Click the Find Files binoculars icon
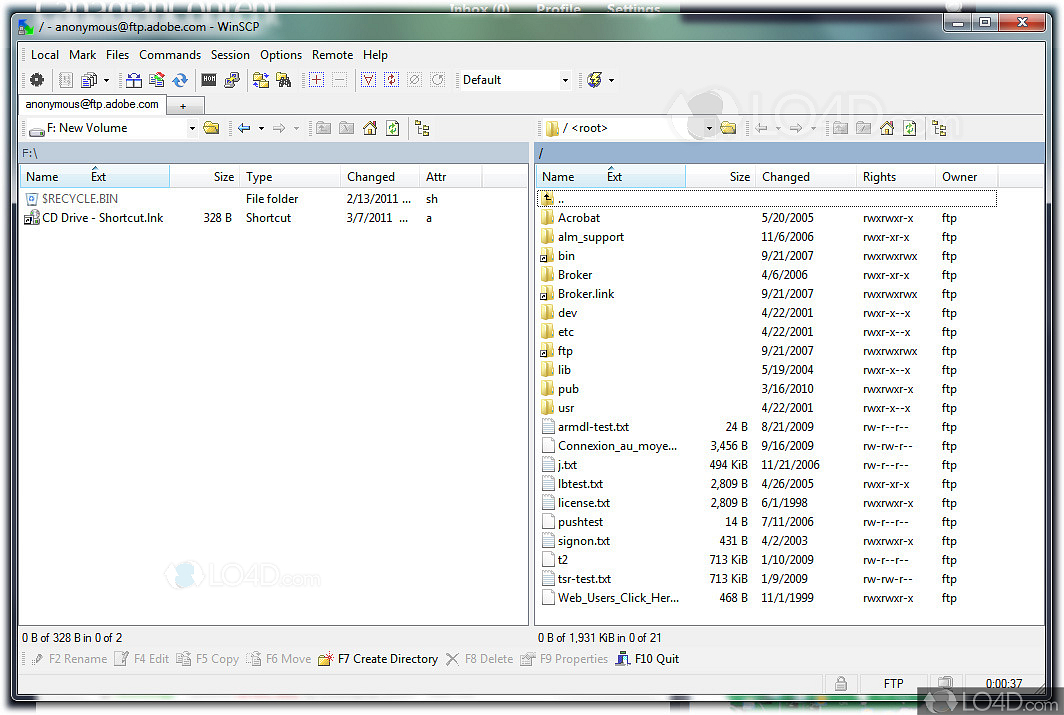The width and height of the screenshot is (1064, 715). [x=284, y=80]
